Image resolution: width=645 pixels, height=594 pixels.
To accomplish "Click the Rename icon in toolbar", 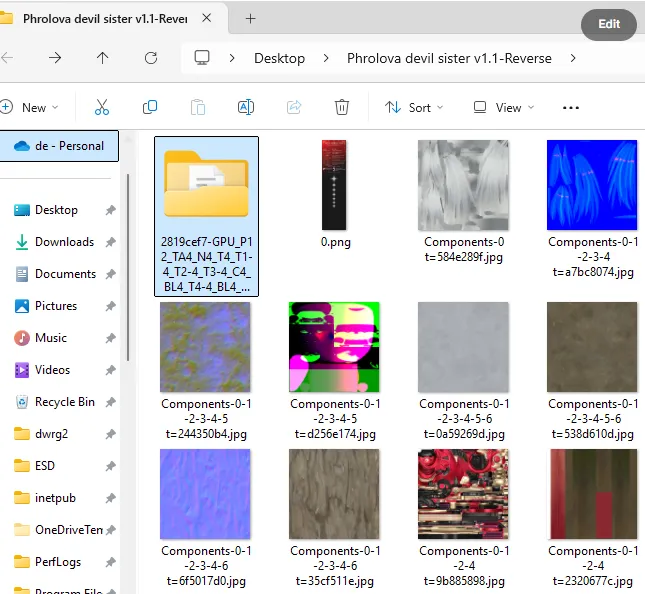I will (x=246, y=107).
